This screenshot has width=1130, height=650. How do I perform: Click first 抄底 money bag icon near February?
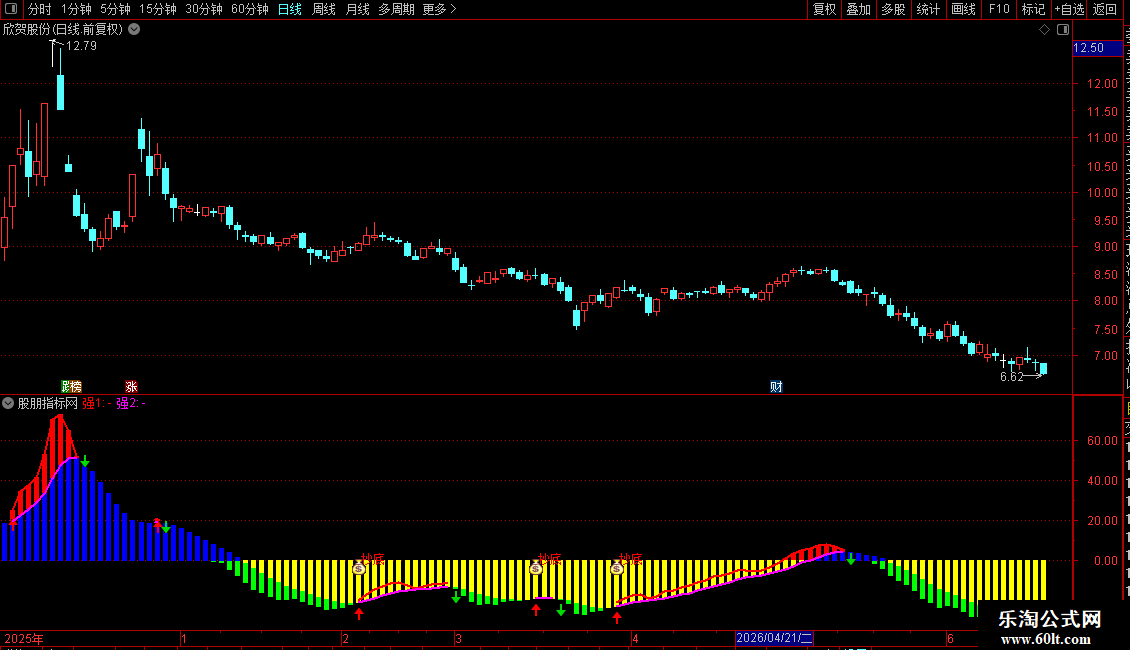(359, 569)
